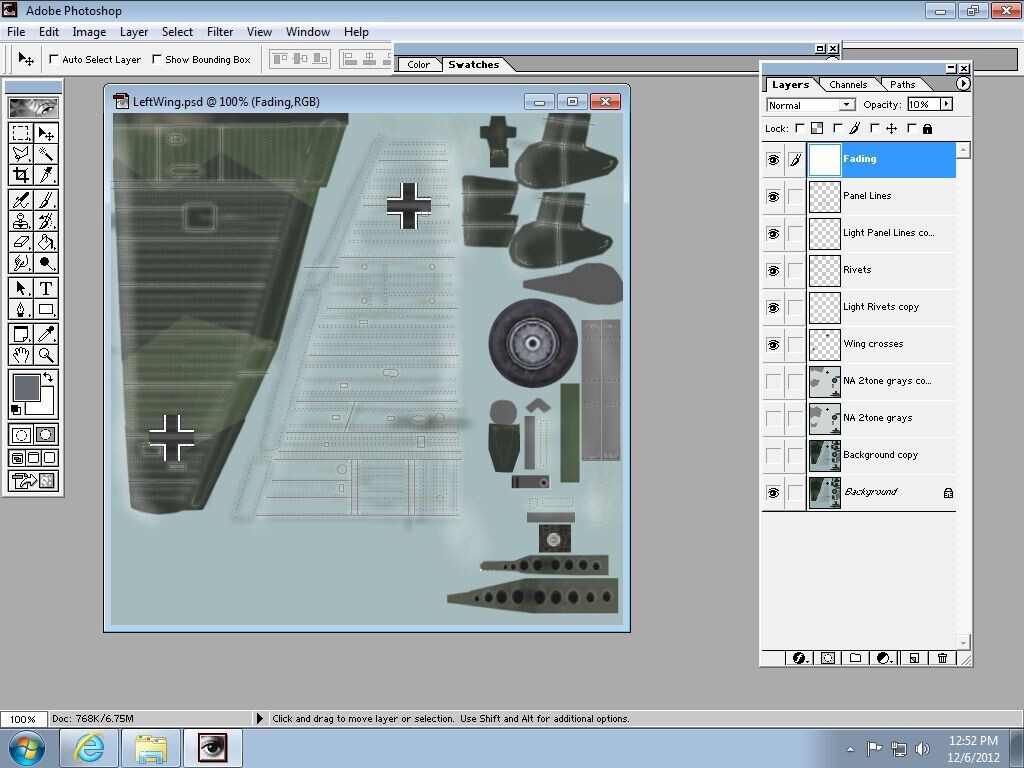
Task: Hide the Panel Lines layer
Action: point(773,196)
